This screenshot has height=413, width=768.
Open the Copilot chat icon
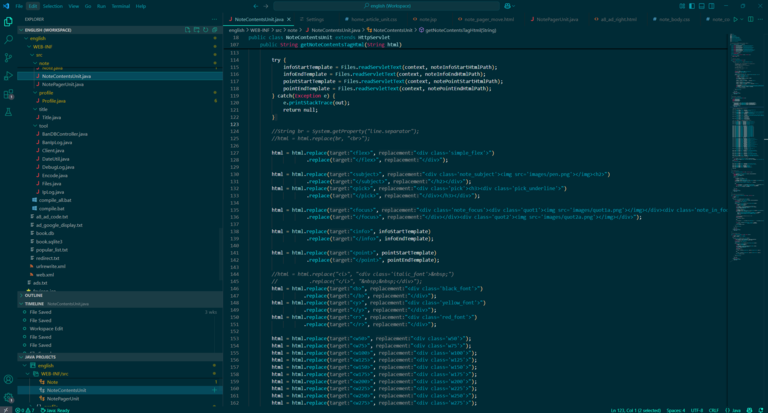507,6
